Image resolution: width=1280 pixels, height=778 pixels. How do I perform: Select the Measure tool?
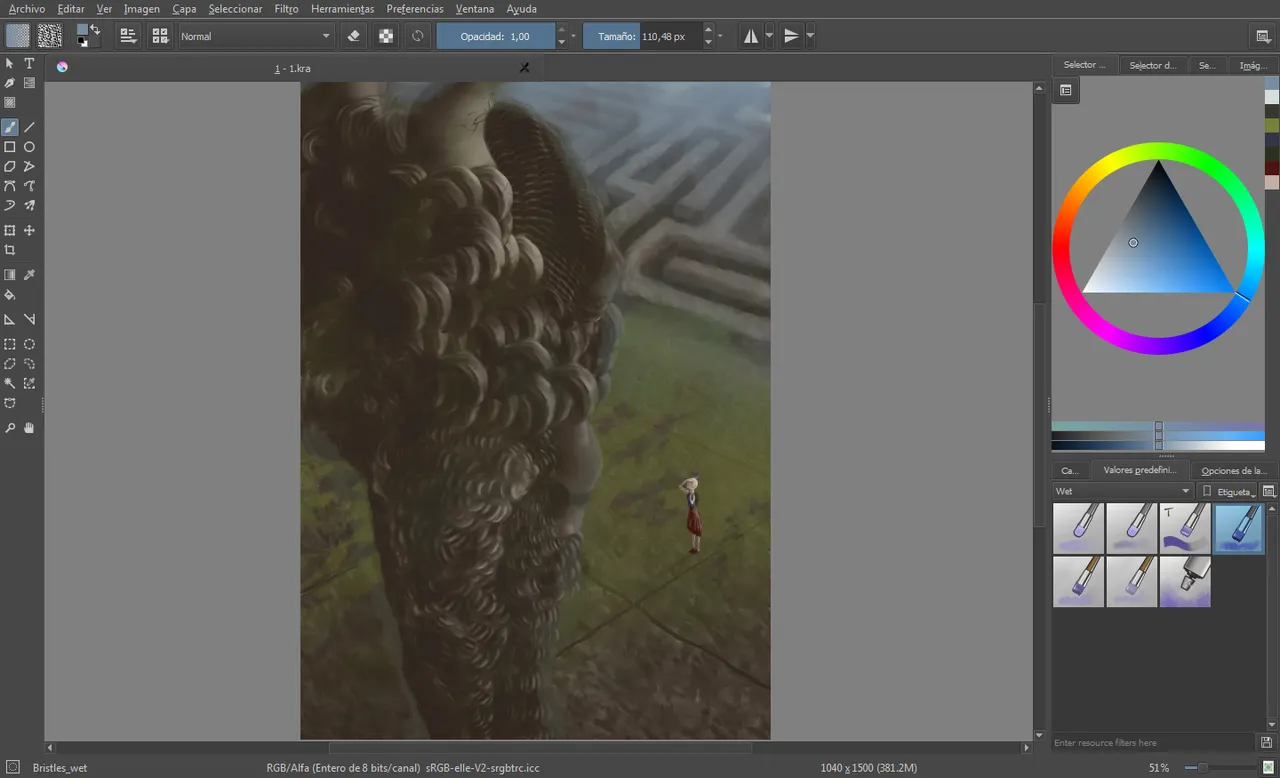point(29,319)
